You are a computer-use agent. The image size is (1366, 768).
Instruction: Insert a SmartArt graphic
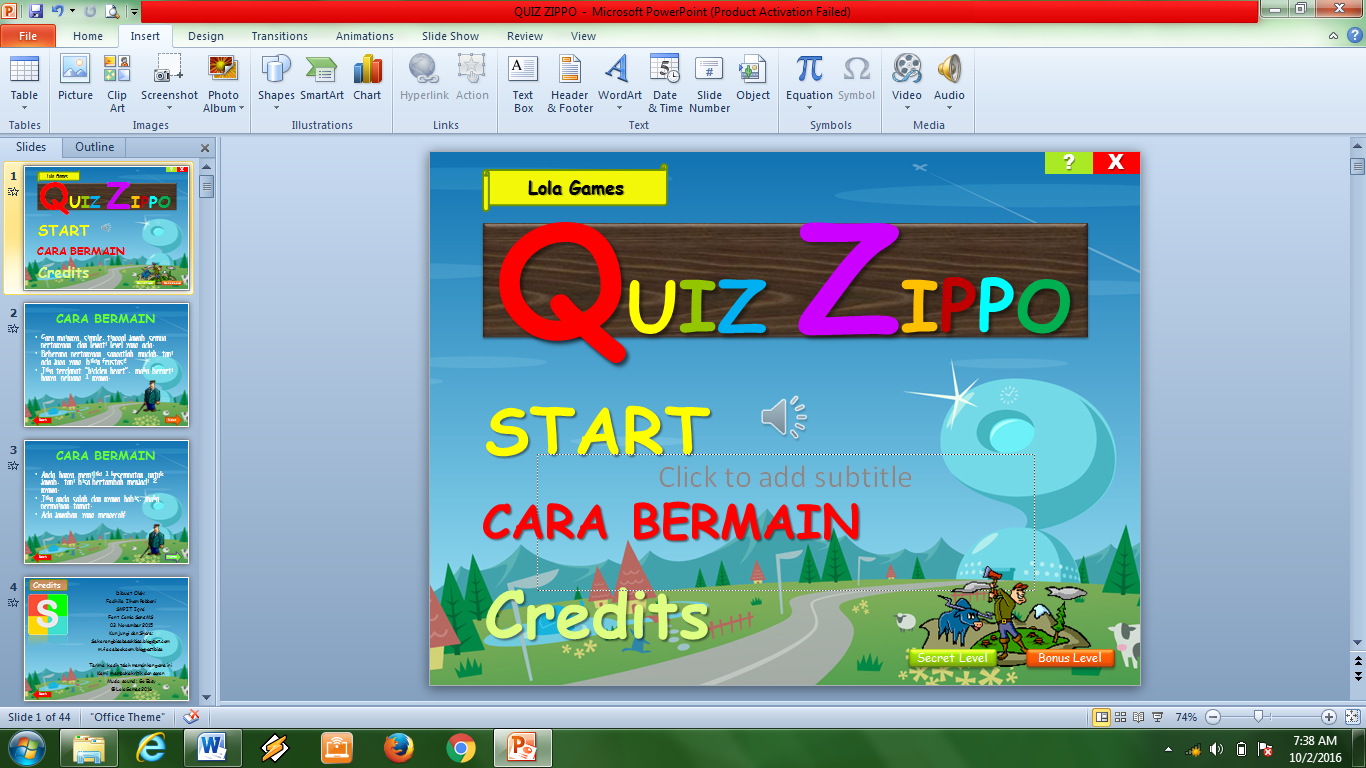pos(322,77)
